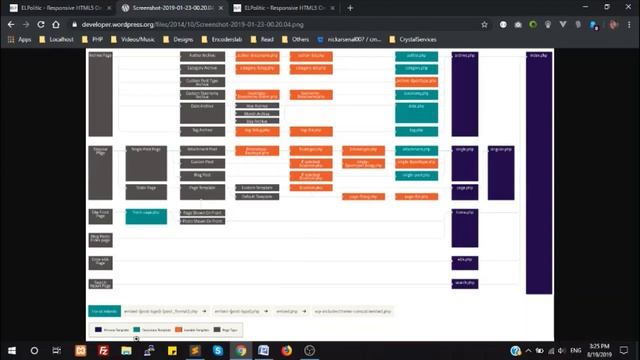This screenshot has width=640, height=360.
Task: Open Firefox from the taskbar
Action: tap(287, 351)
